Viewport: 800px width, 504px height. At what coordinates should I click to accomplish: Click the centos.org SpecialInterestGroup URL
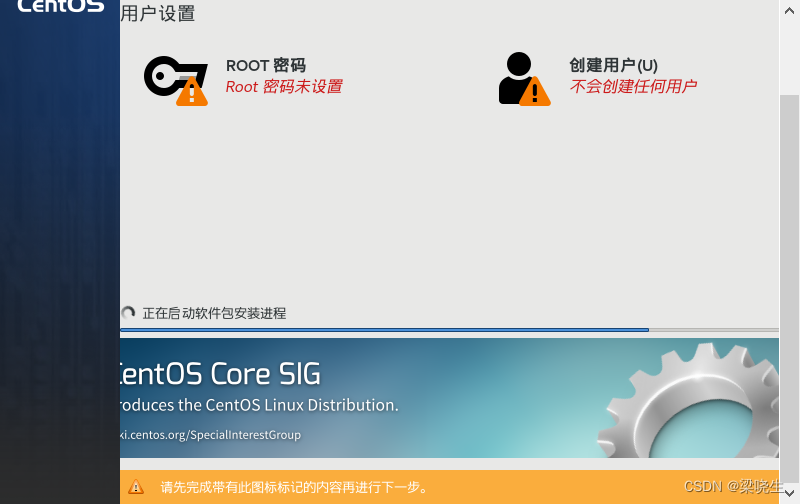[210, 435]
